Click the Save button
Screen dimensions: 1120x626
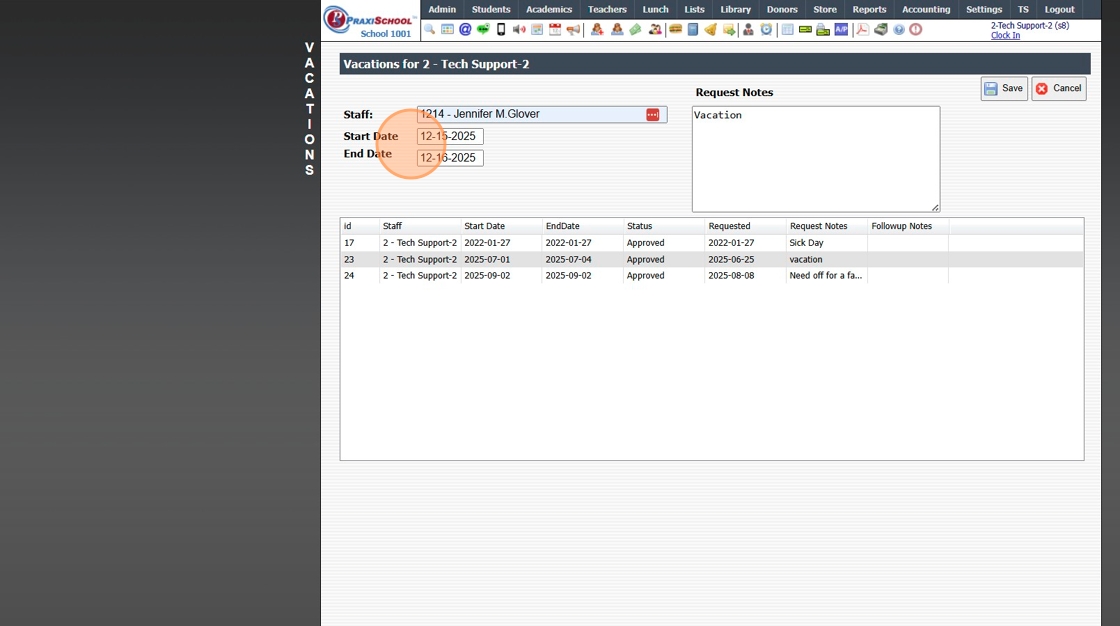(1004, 89)
